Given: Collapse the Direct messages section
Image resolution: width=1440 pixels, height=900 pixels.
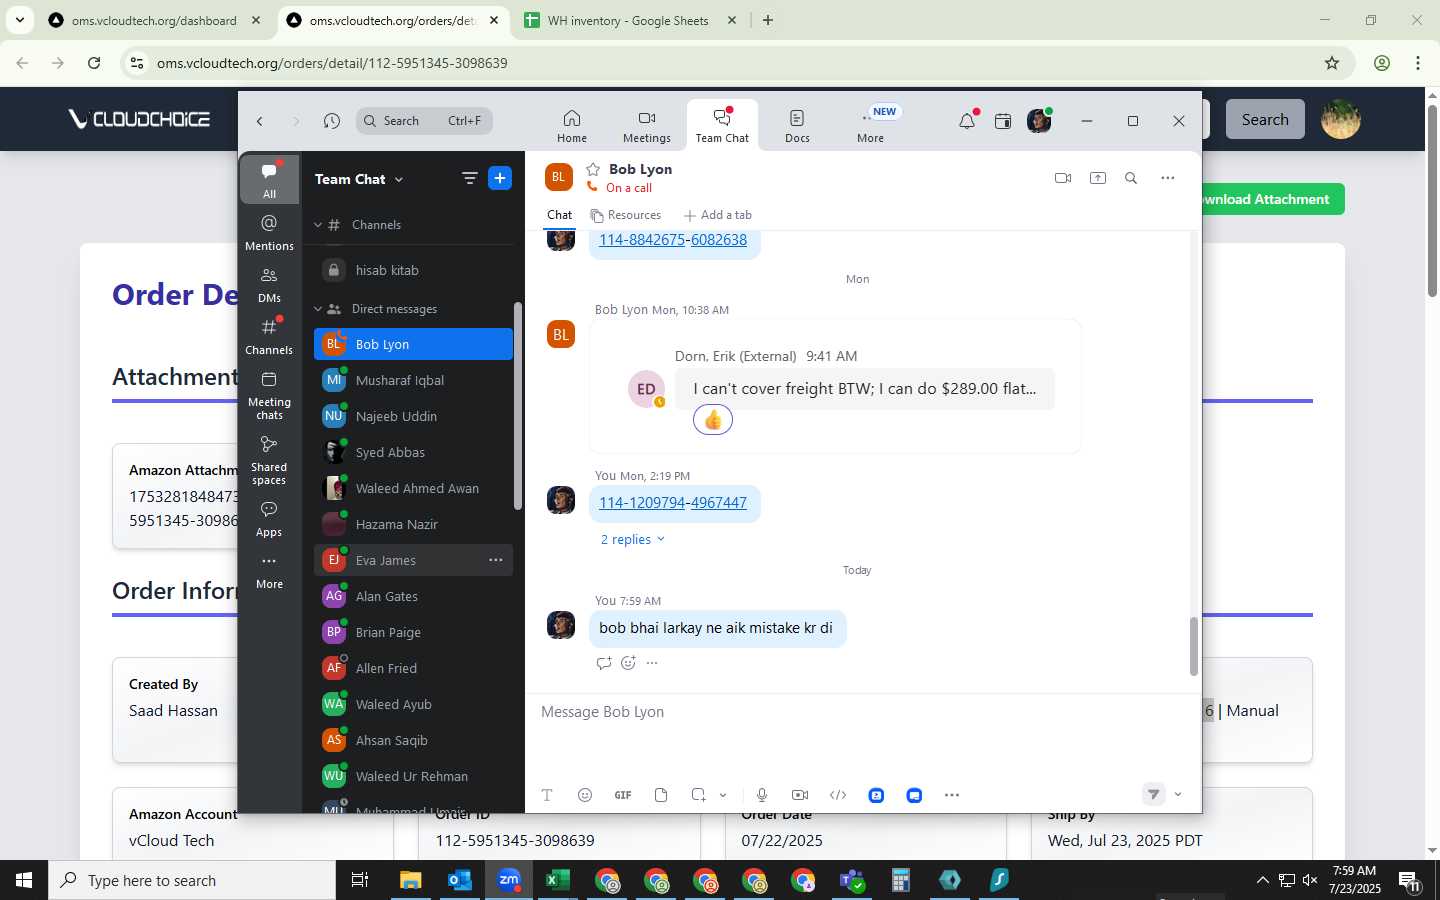Looking at the screenshot, I should (318, 309).
